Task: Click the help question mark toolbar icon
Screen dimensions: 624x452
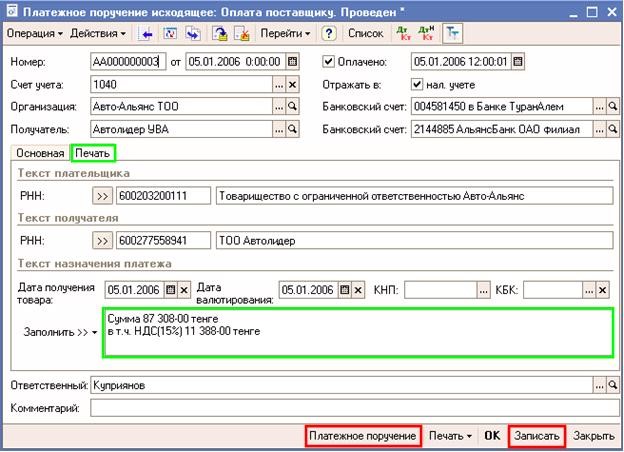Action: click(328, 33)
